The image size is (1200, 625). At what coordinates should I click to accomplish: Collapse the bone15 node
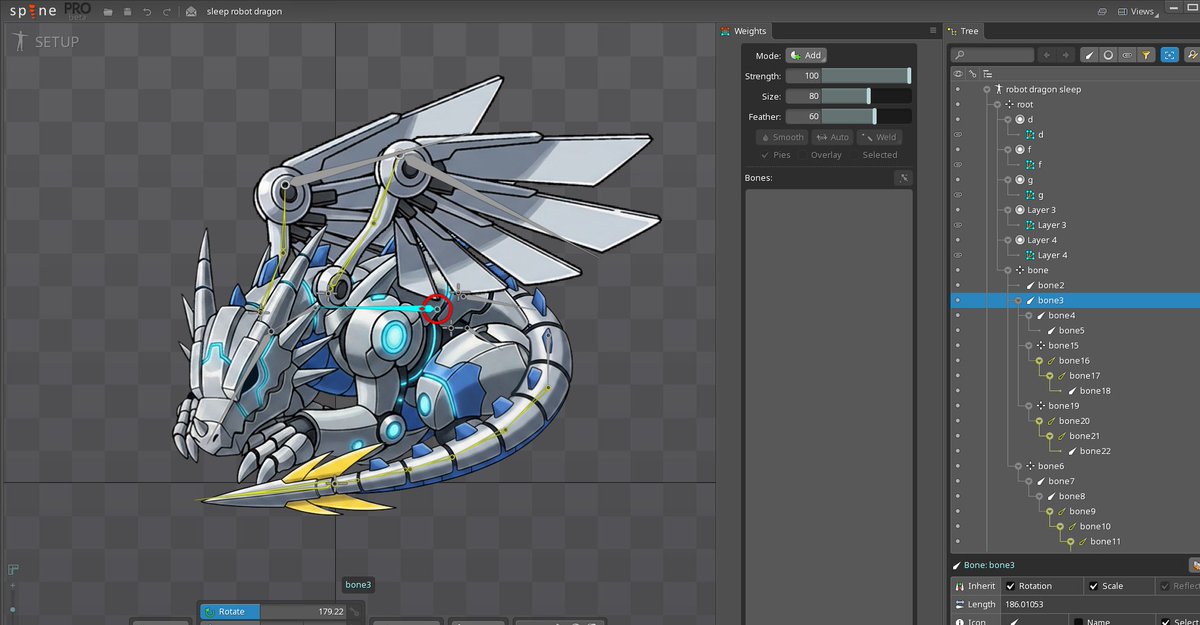1029,346
